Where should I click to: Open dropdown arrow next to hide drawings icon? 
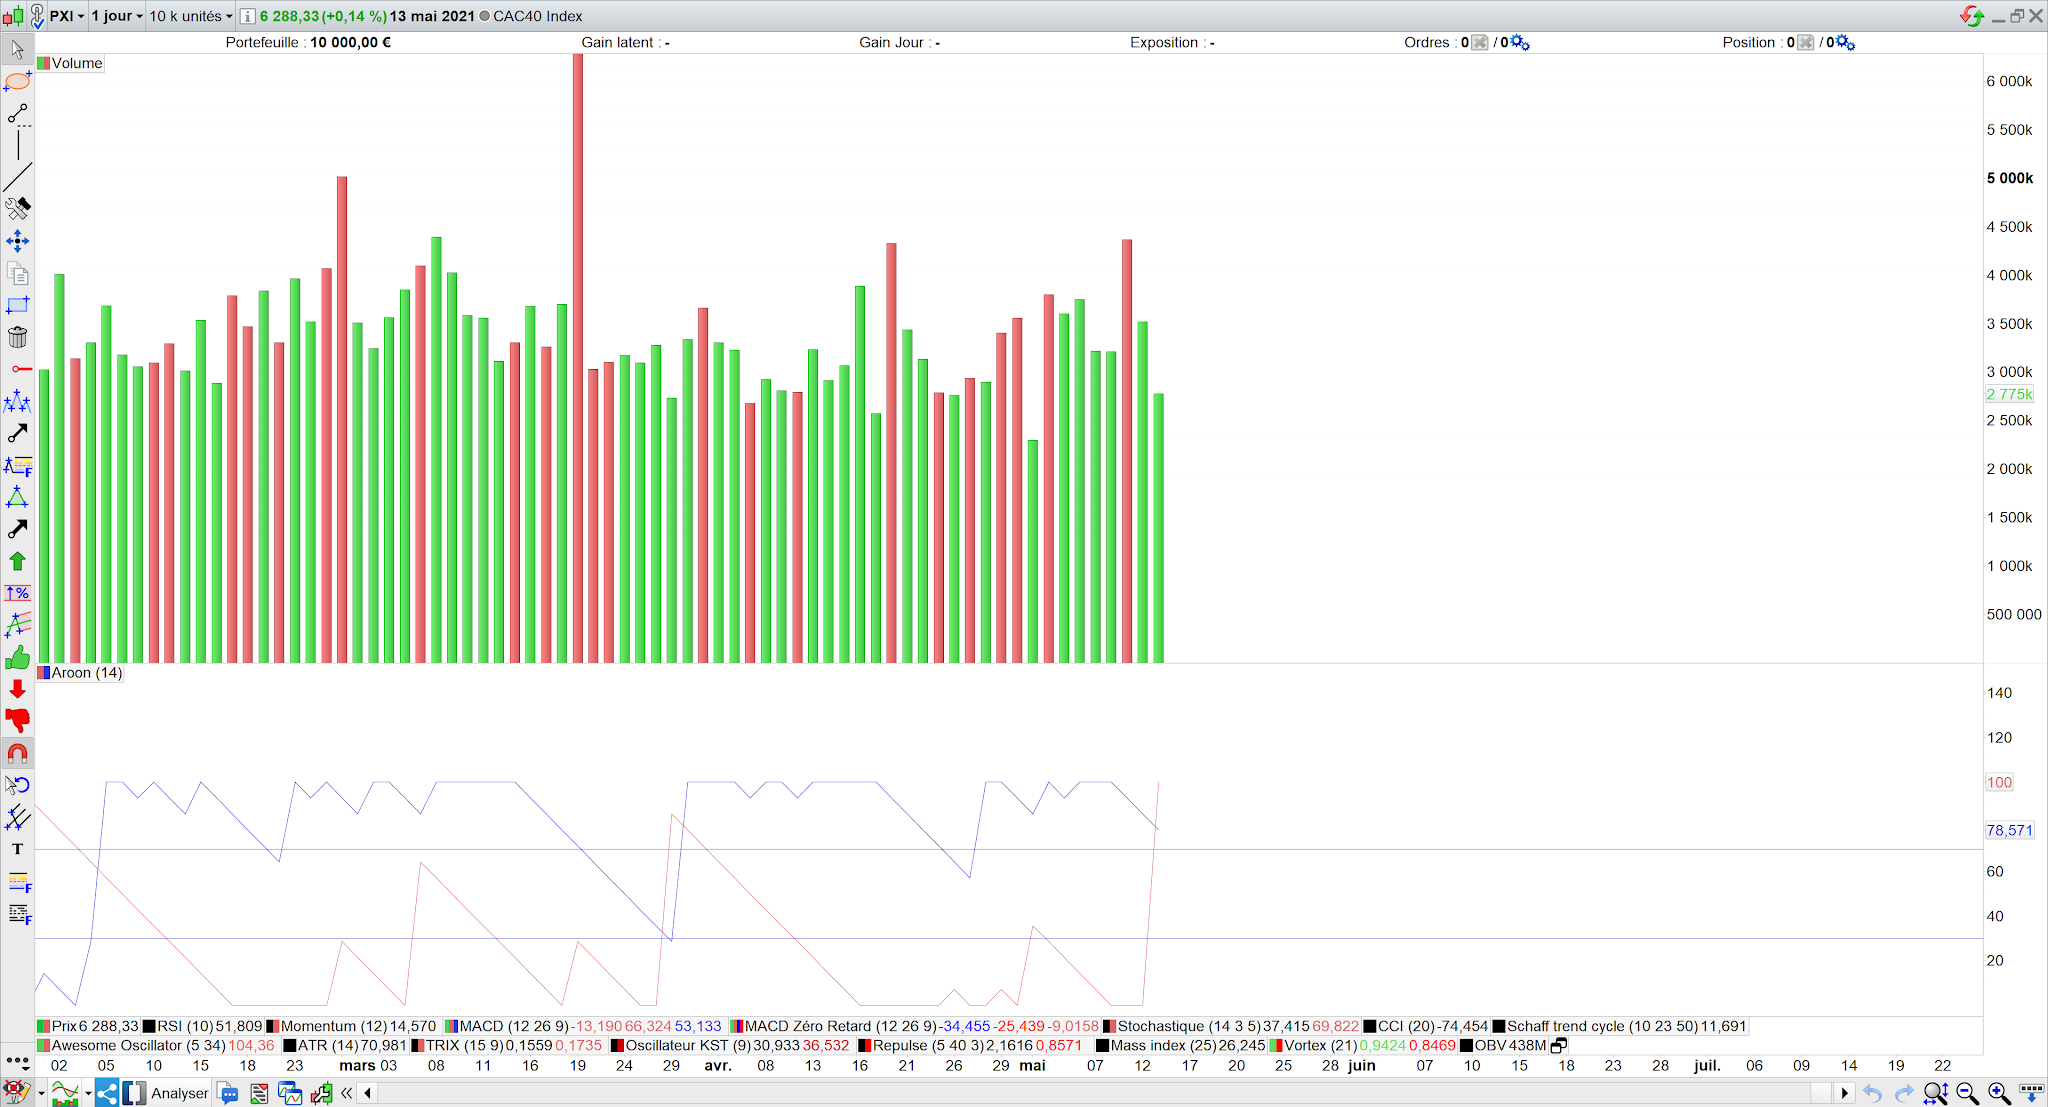pos(41,1093)
